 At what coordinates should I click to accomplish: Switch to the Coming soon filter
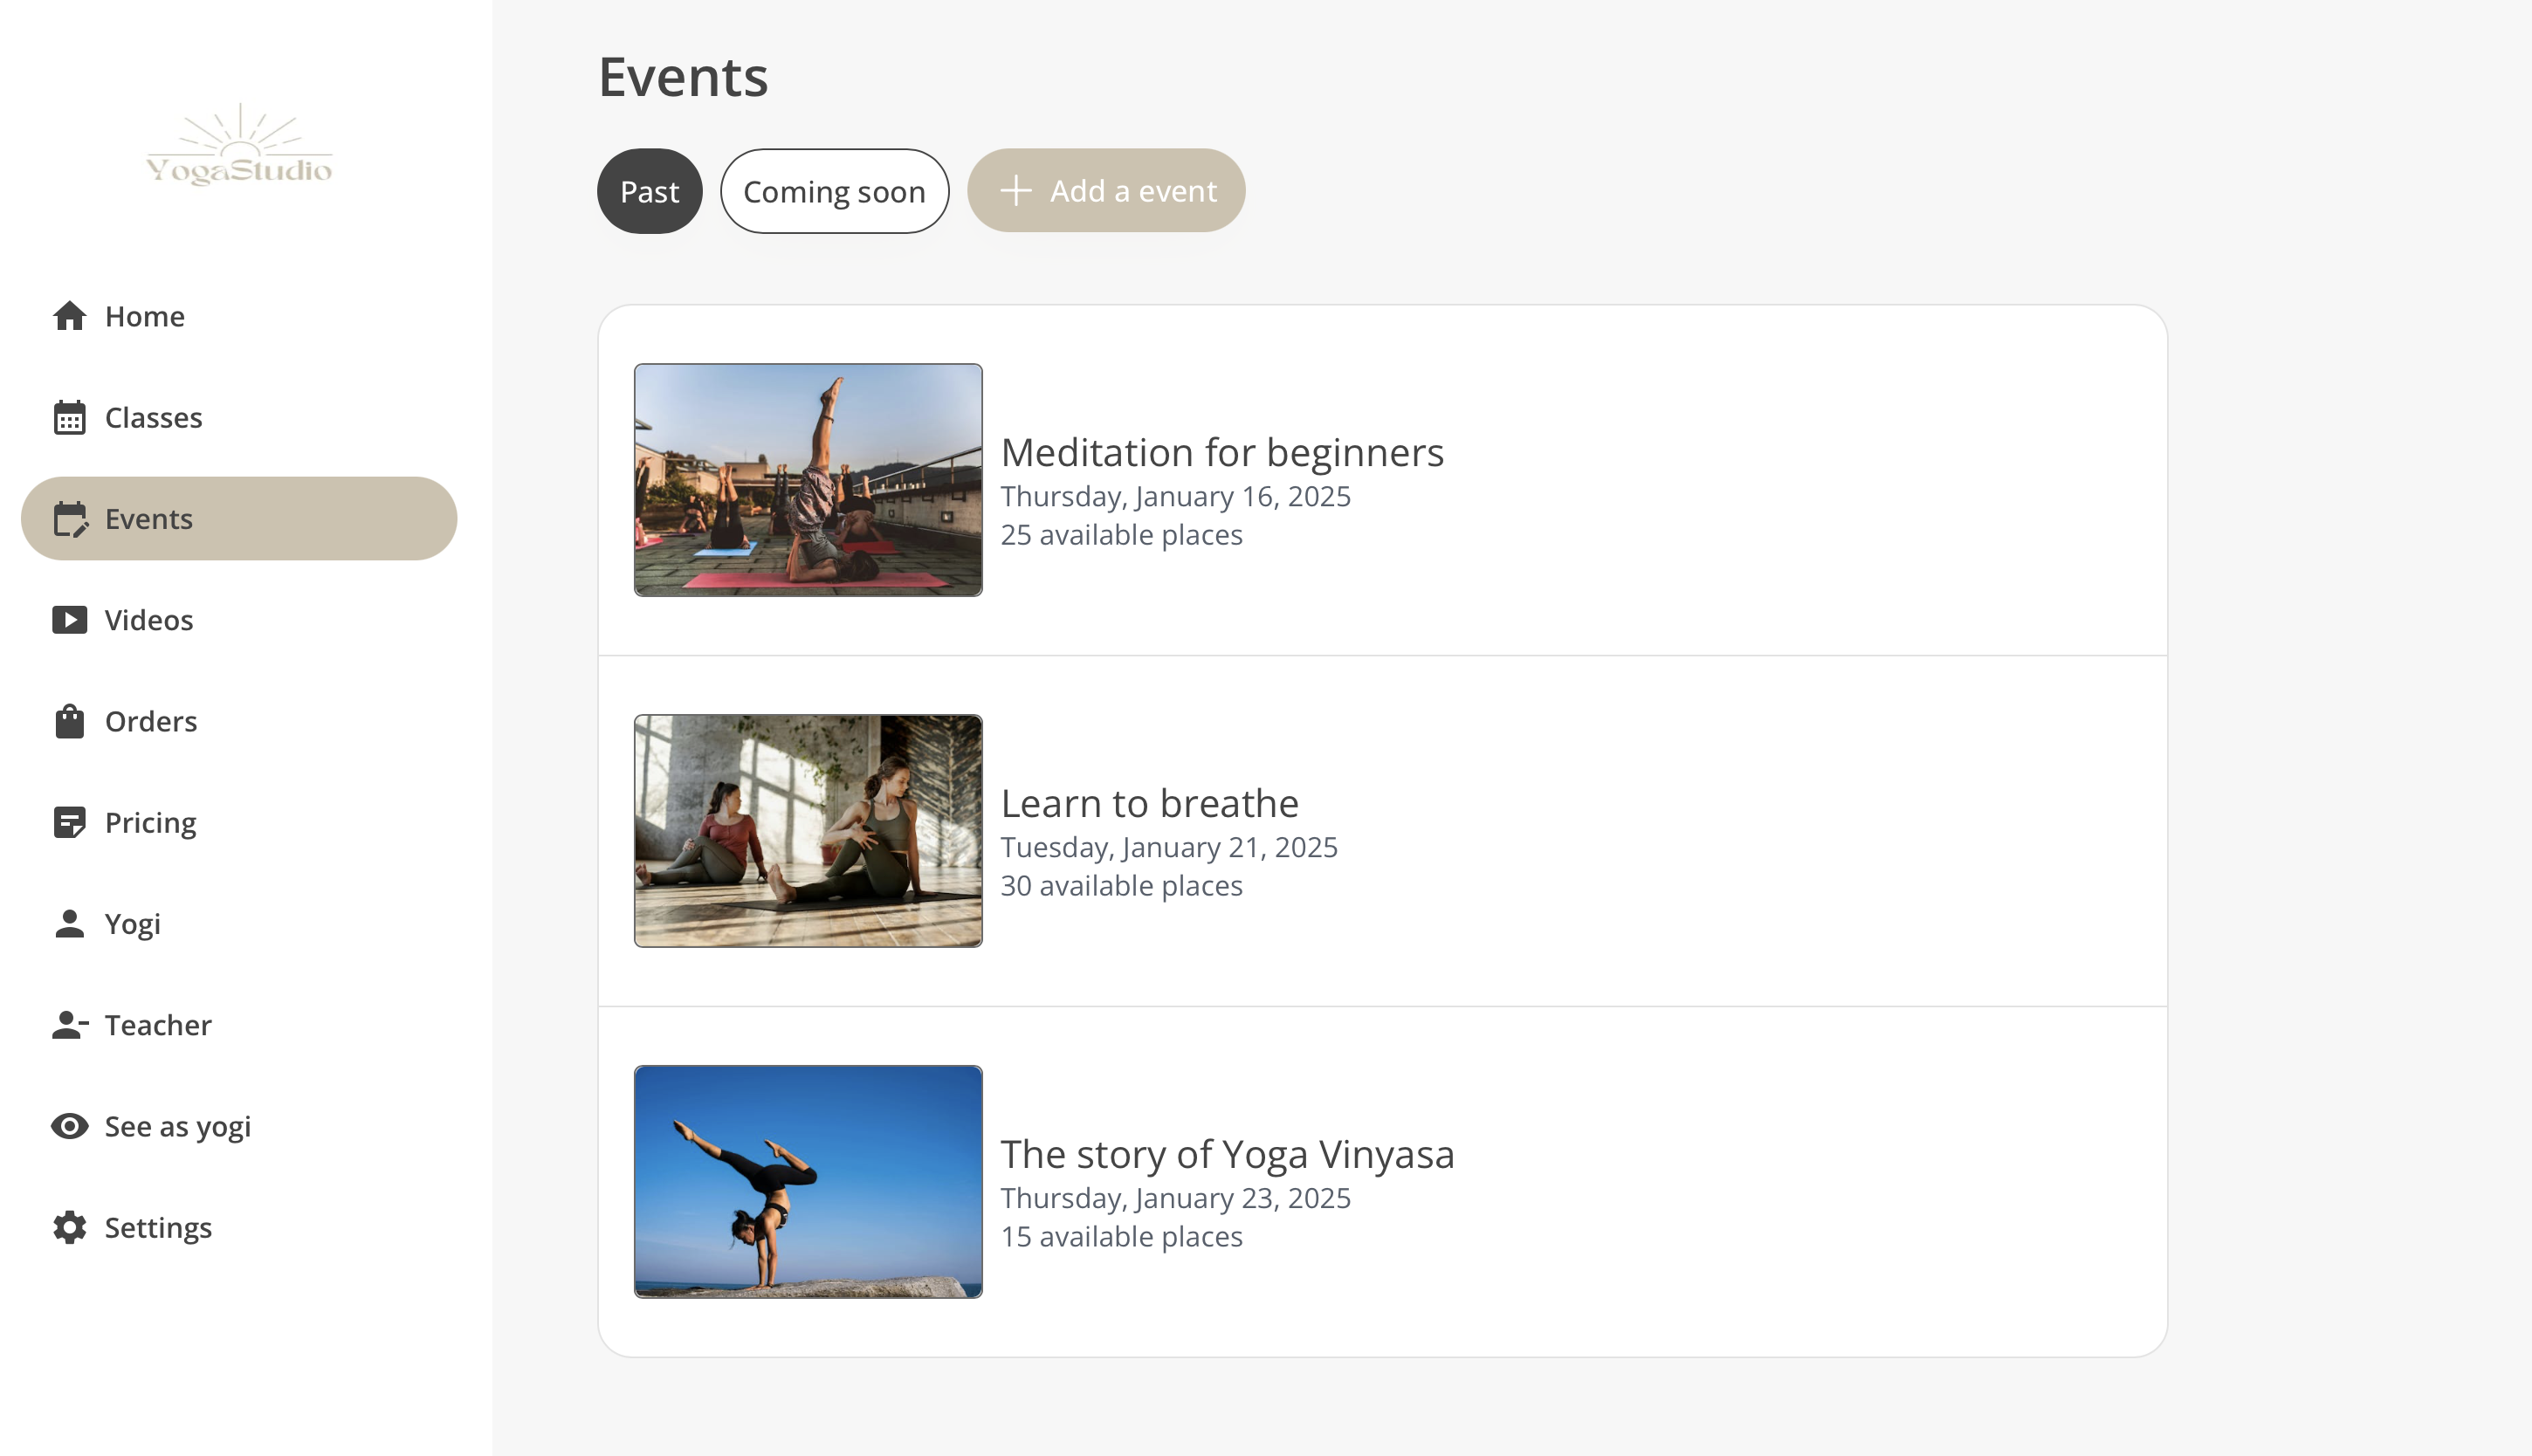click(834, 191)
